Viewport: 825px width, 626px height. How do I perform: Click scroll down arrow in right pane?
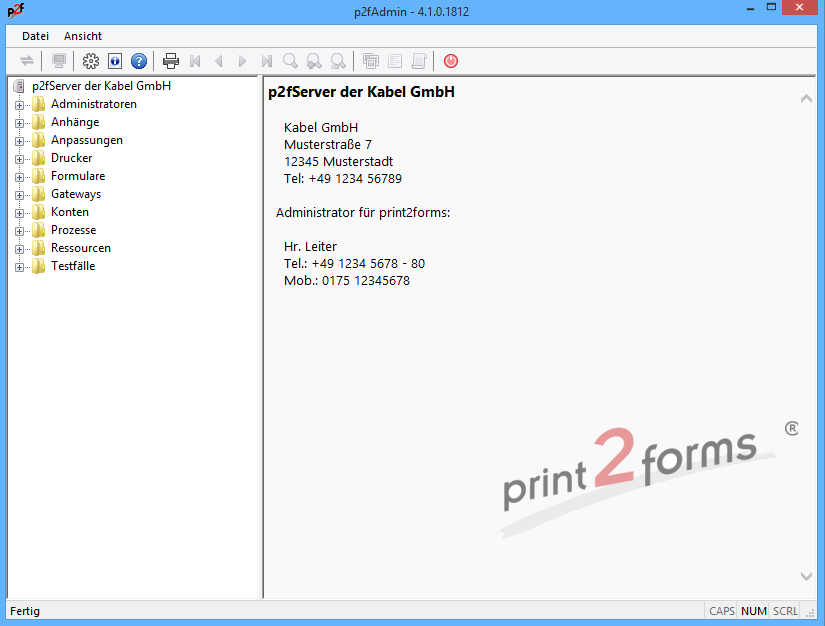pyautogui.click(x=807, y=576)
